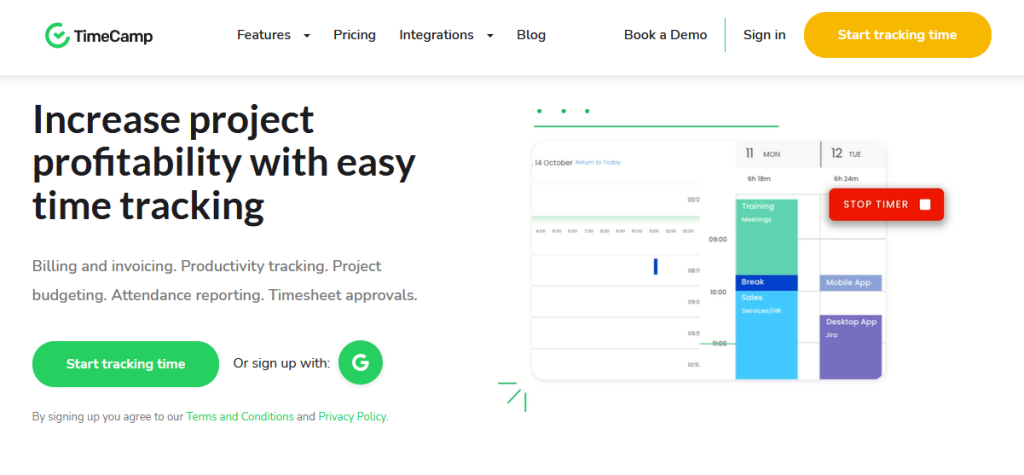Click the TimeCamp wordmark text
This screenshot has height=475, width=1024.
click(113, 36)
